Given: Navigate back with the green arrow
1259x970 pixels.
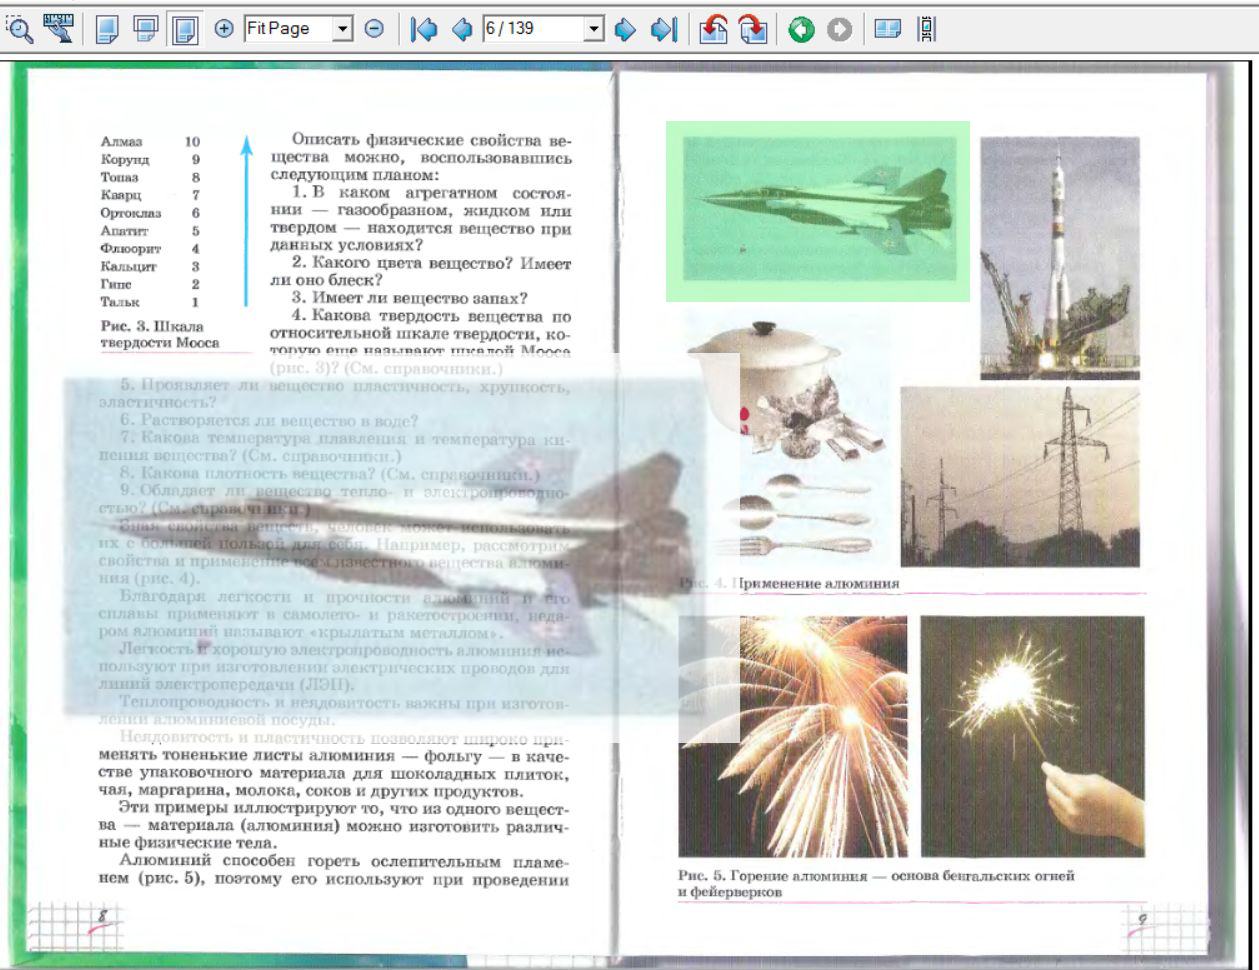Looking at the screenshot, I should coord(801,30).
